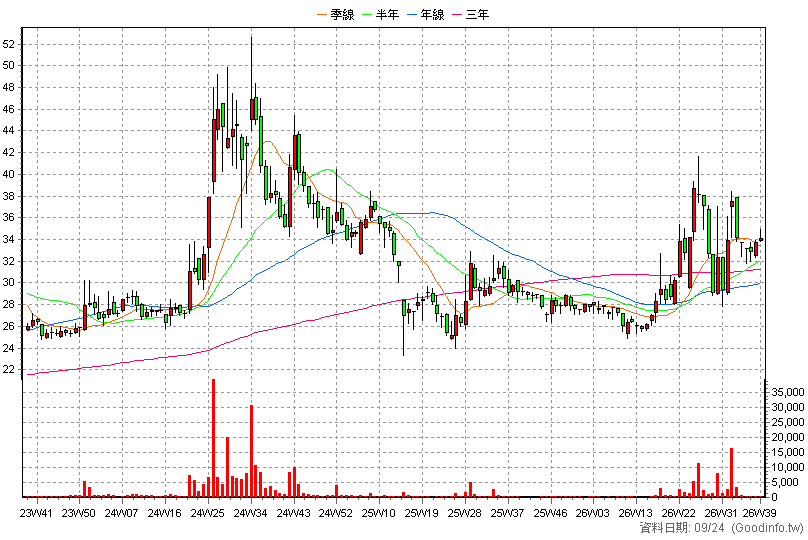Click the 26 price axis label
Screen dimensions: 808x540
[x=8, y=326]
